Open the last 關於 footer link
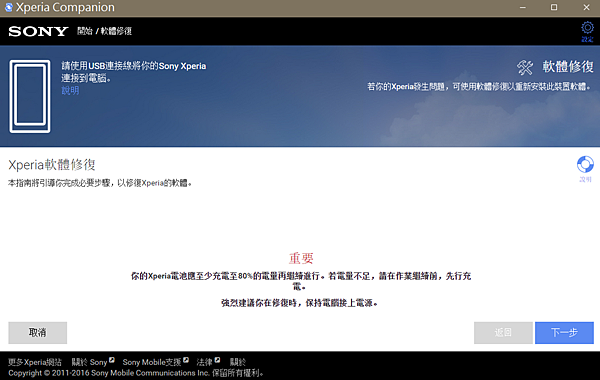The height and width of the screenshot is (380, 600). [x=238, y=362]
